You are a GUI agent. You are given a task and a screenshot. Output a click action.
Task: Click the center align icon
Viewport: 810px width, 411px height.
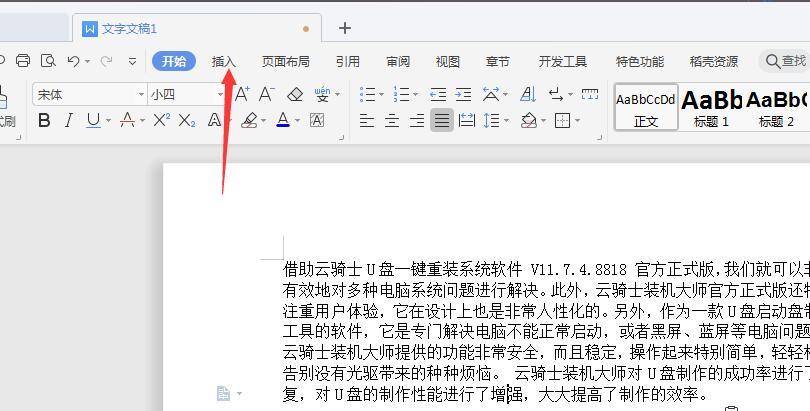(x=391, y=121)
